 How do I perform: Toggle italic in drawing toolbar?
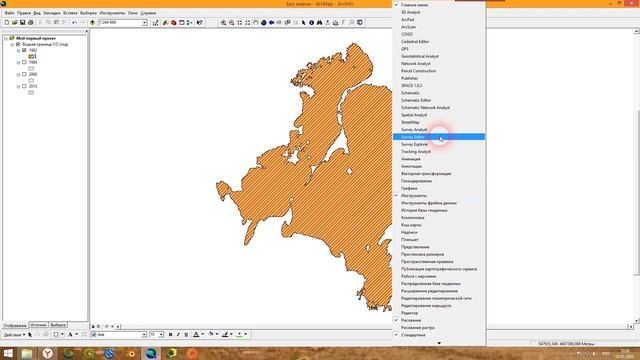tap(178, 334)
